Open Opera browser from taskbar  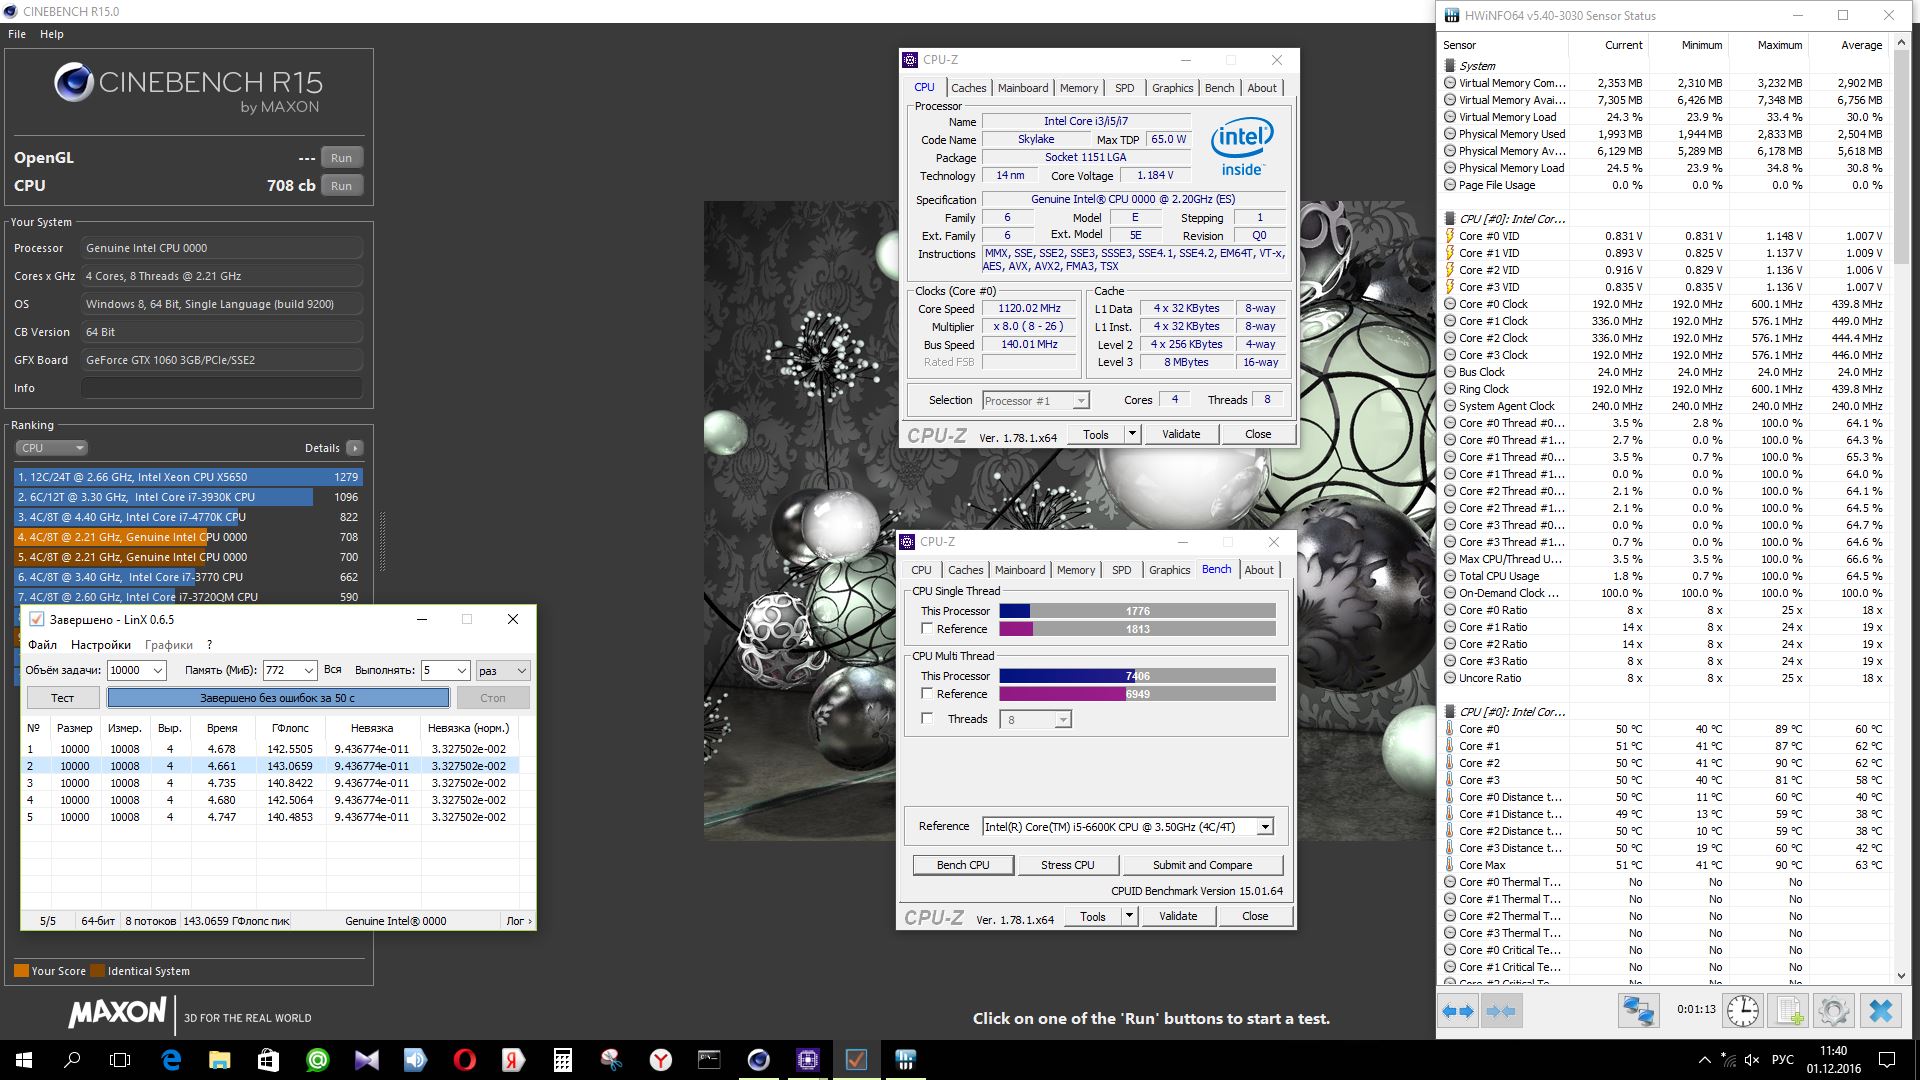[x=464, y=1059]
